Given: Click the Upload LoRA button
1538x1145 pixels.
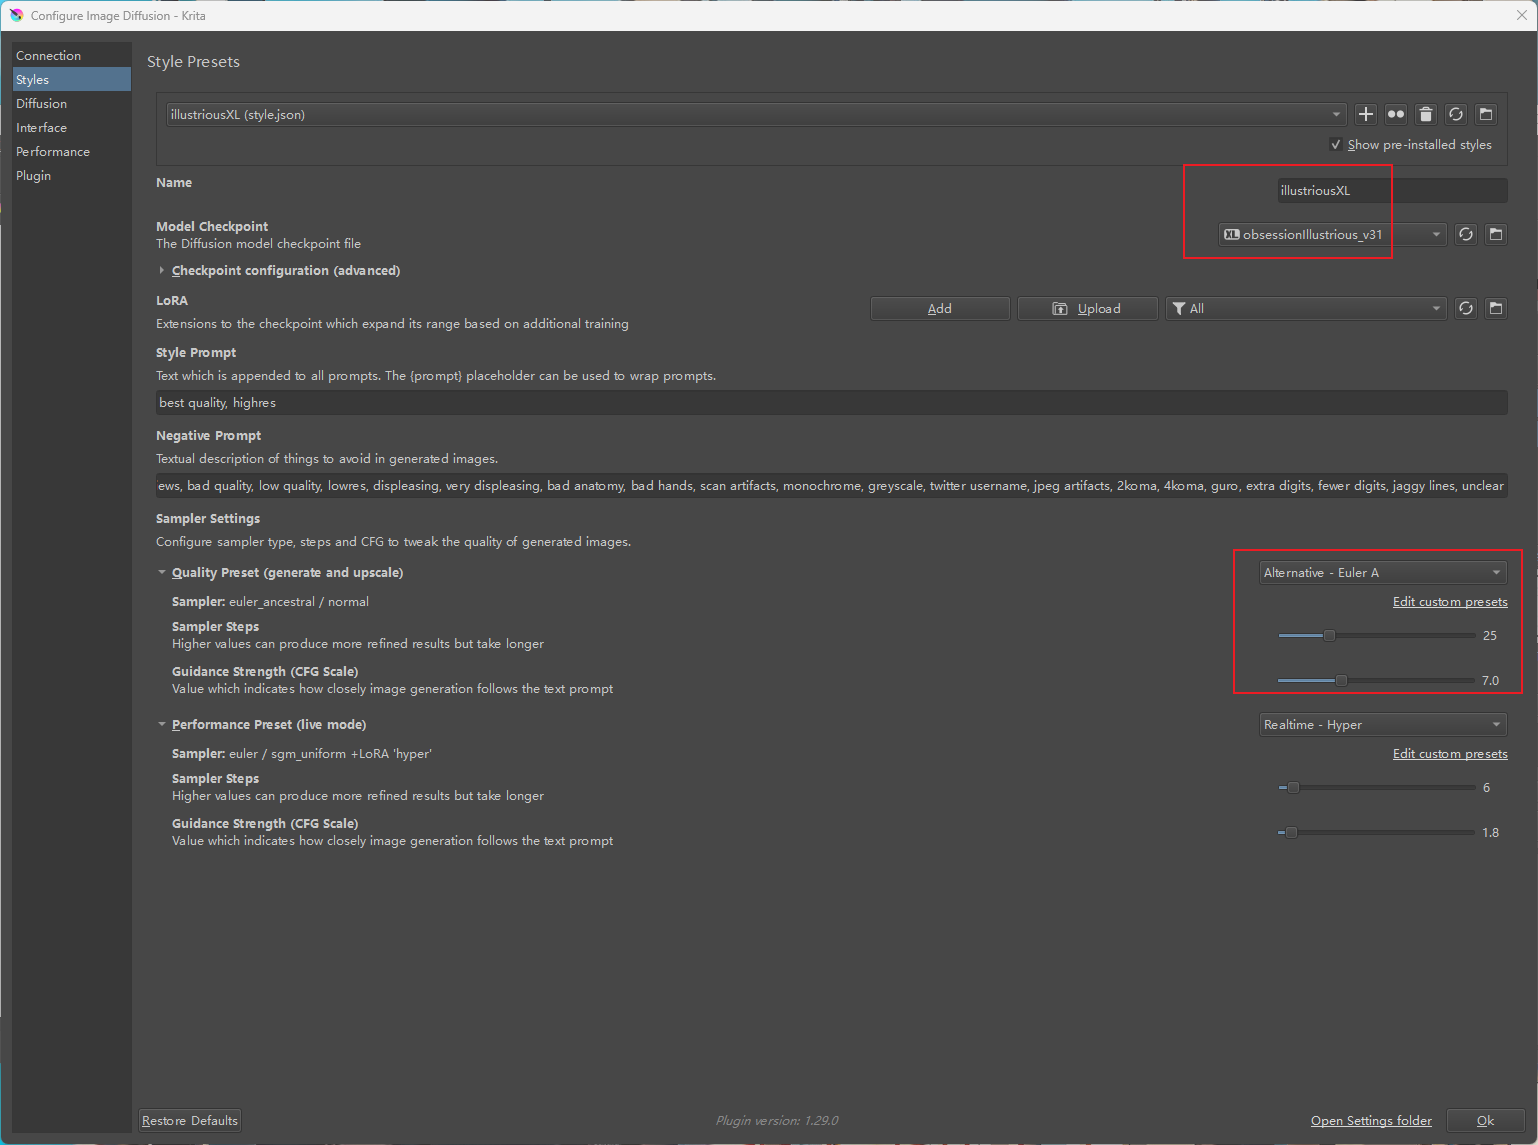Looking at the screenshot, I should pos(1088,308).
